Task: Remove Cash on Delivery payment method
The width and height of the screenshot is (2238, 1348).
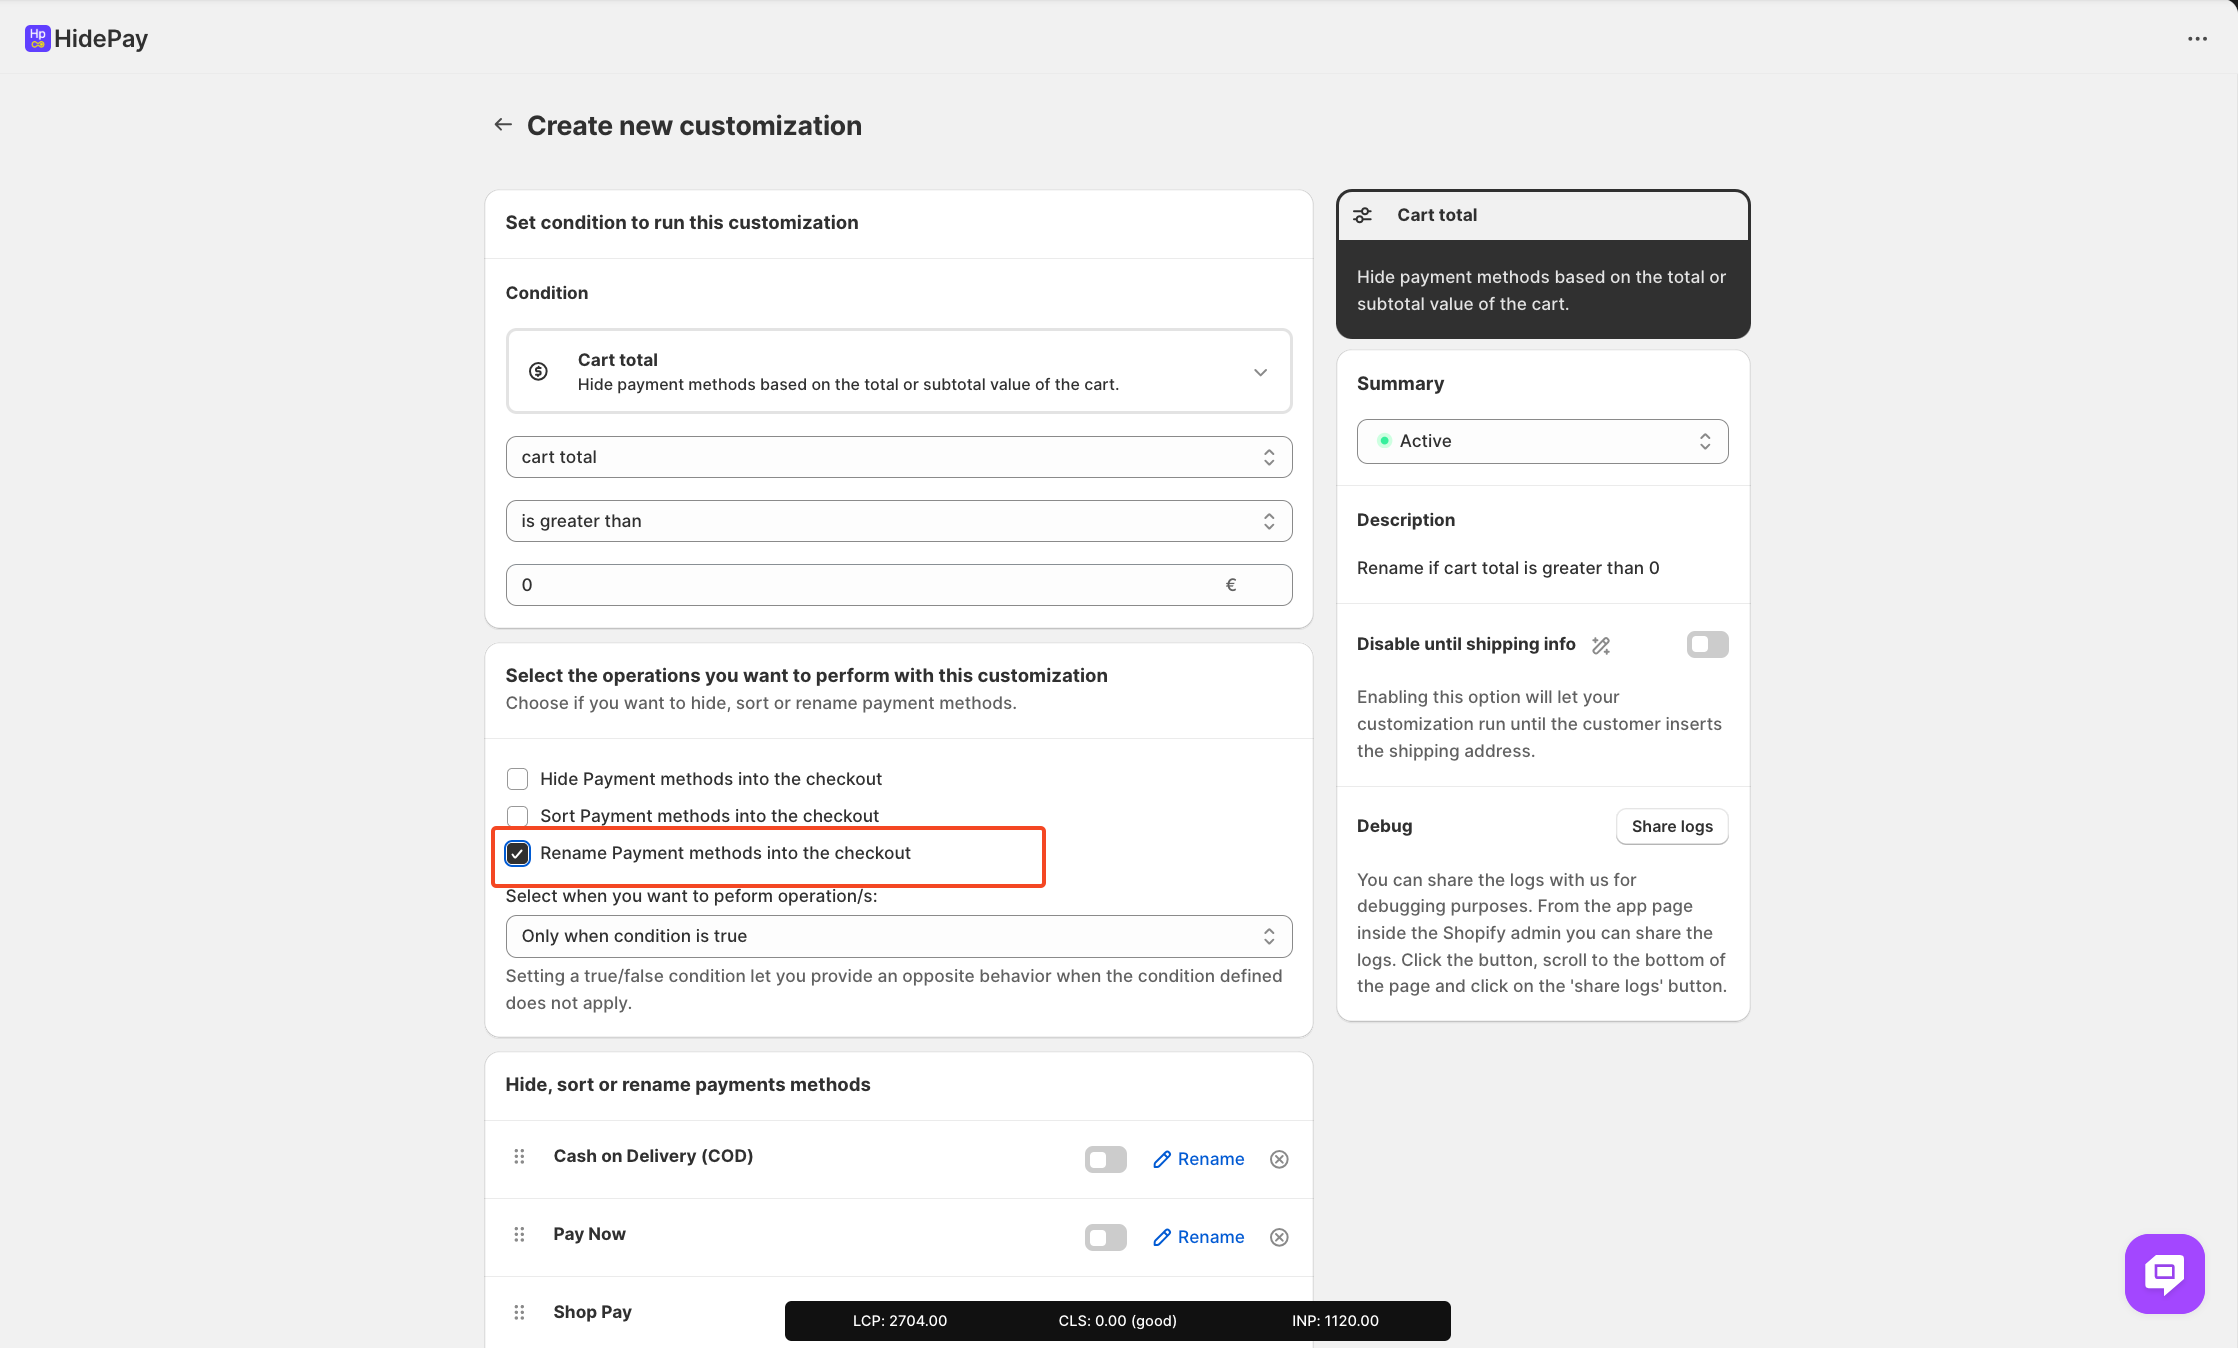Action: [1279, 1160]
